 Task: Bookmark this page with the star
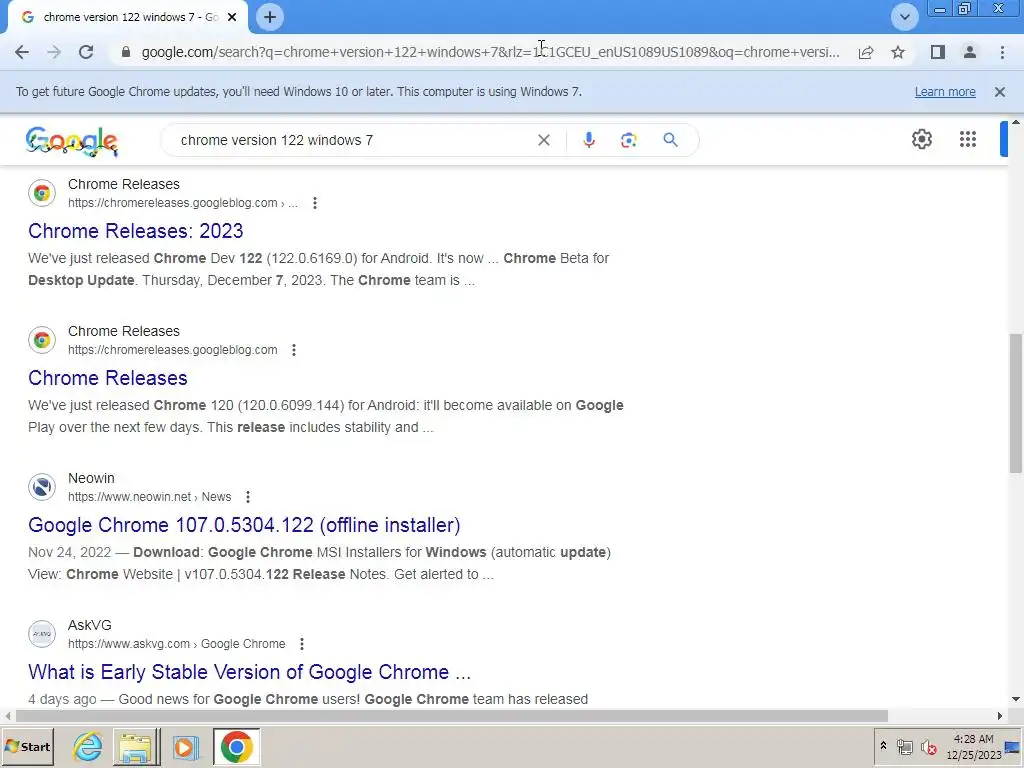click(898, 52)
